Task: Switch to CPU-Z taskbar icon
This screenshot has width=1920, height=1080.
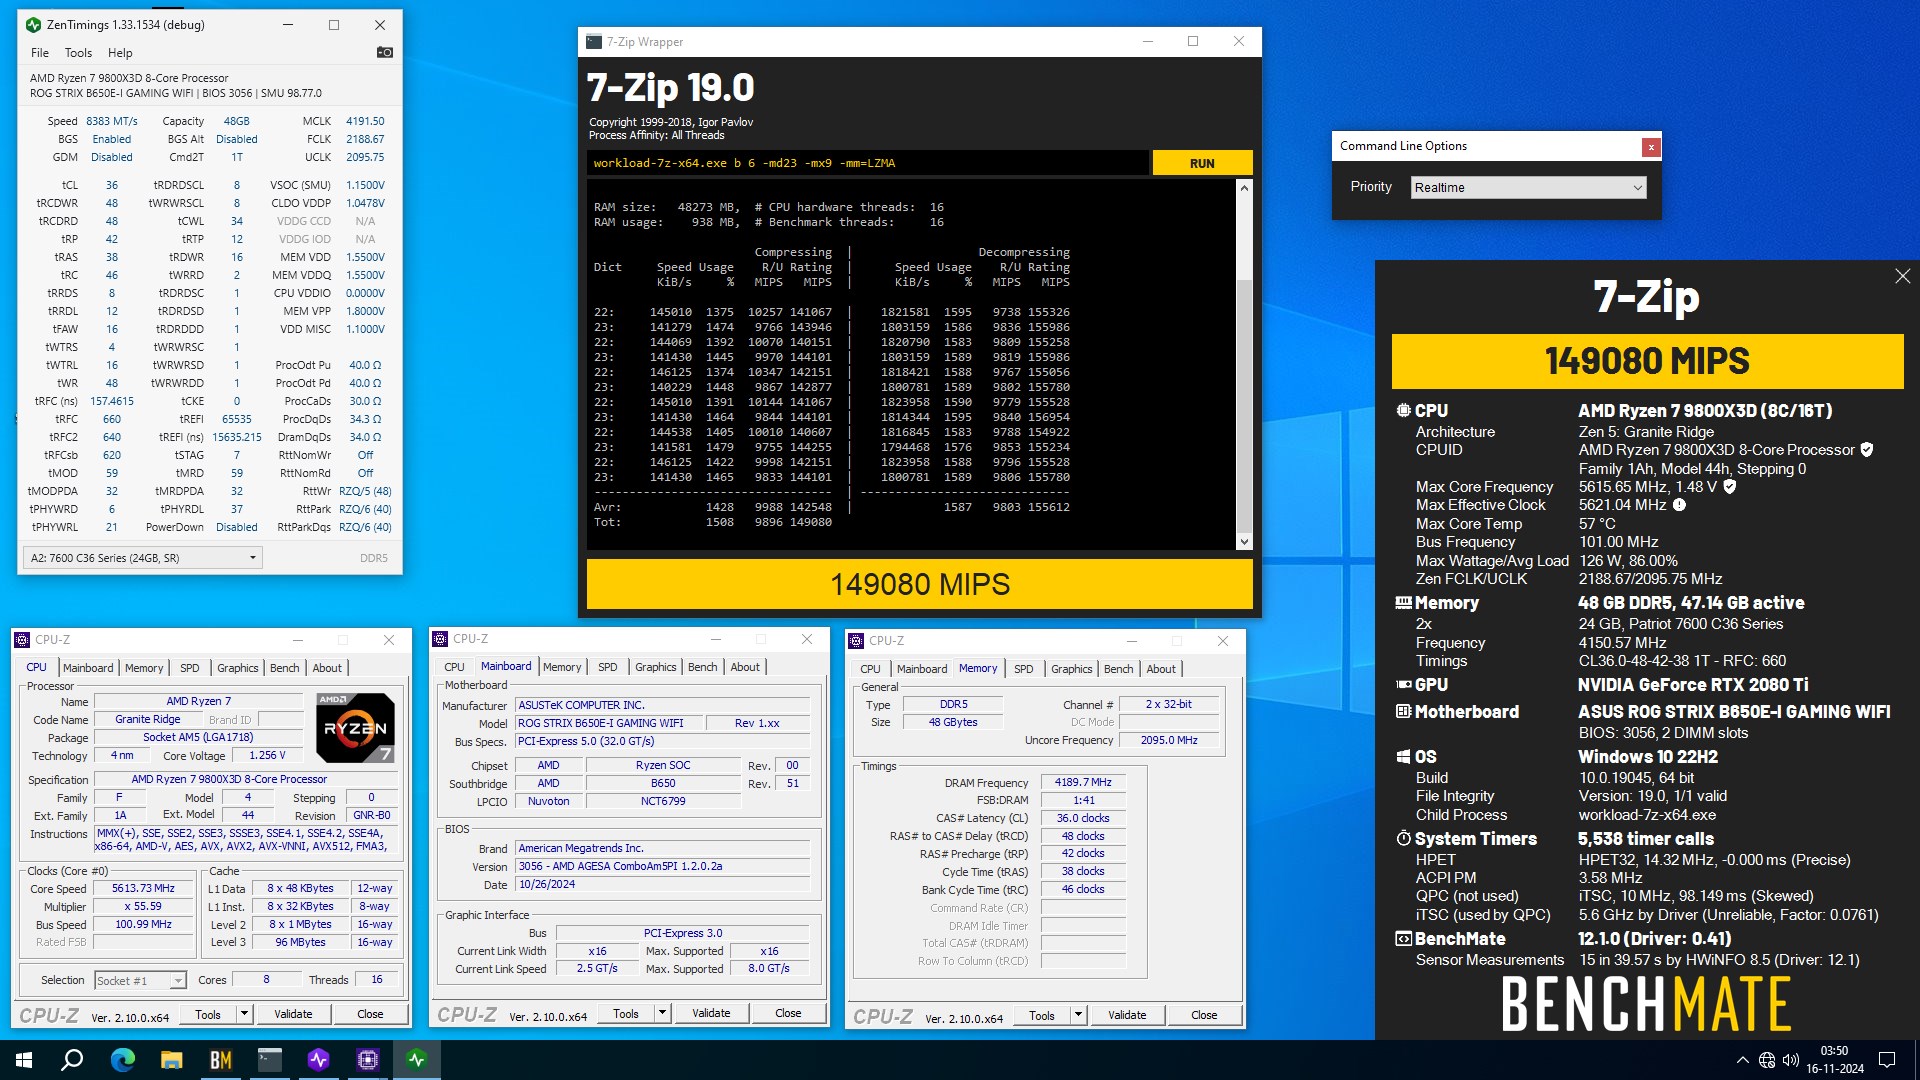Action: pos(367,1060)
